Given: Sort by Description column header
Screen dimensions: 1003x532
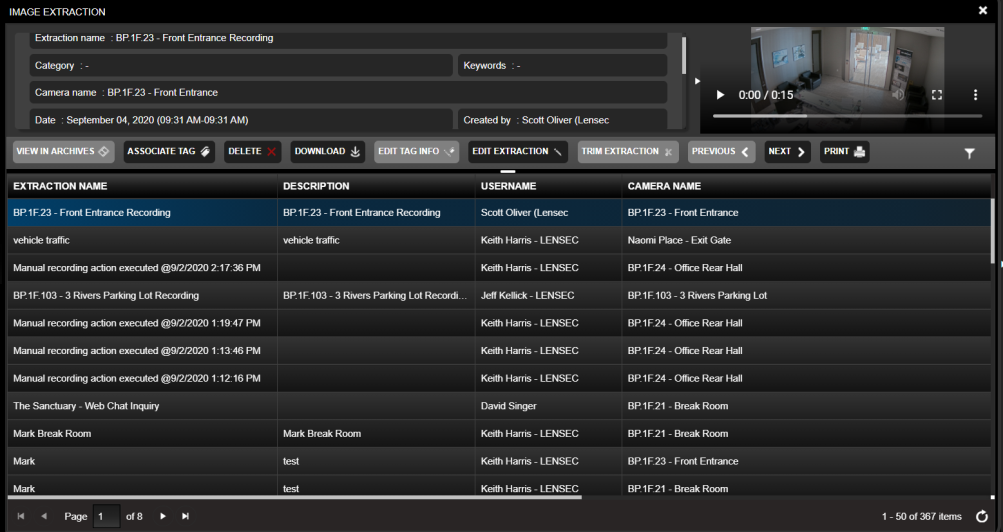Looking at the screenshot, I should (316, 186).
